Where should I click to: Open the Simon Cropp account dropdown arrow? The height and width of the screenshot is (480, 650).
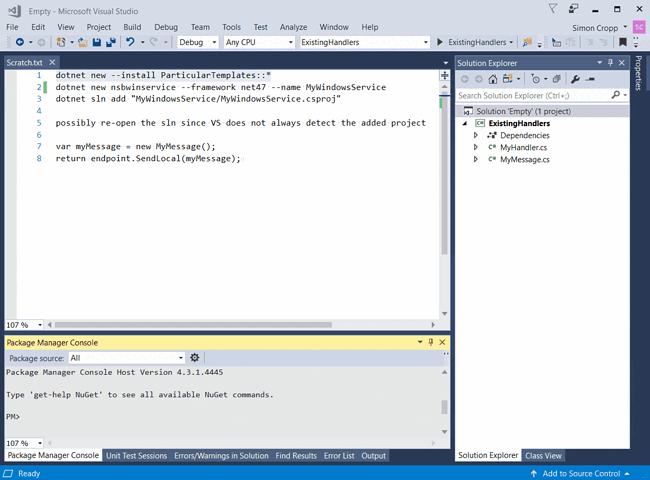pyautogui.click(x=625, y=27)
